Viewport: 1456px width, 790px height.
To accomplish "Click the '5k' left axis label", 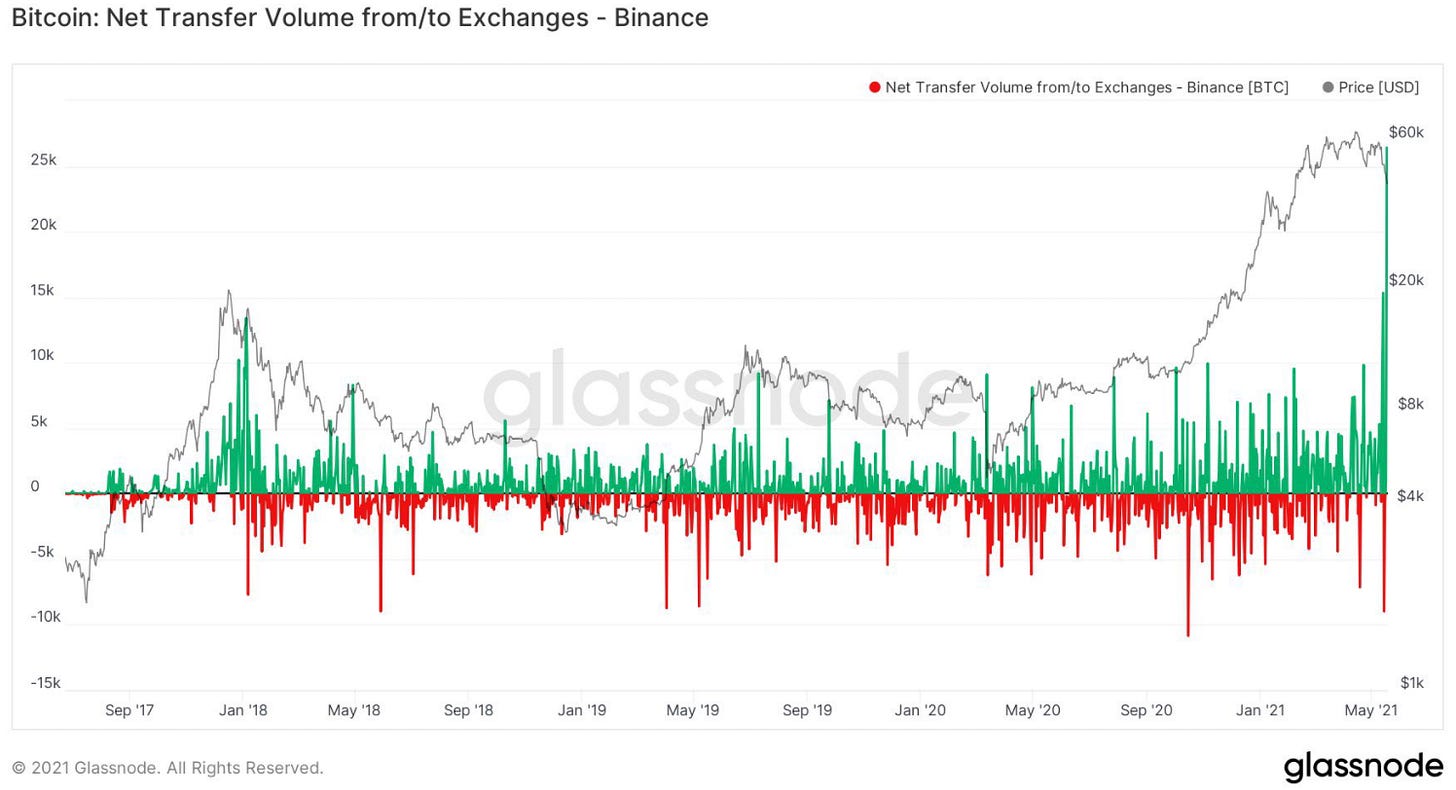I will 36,422.
